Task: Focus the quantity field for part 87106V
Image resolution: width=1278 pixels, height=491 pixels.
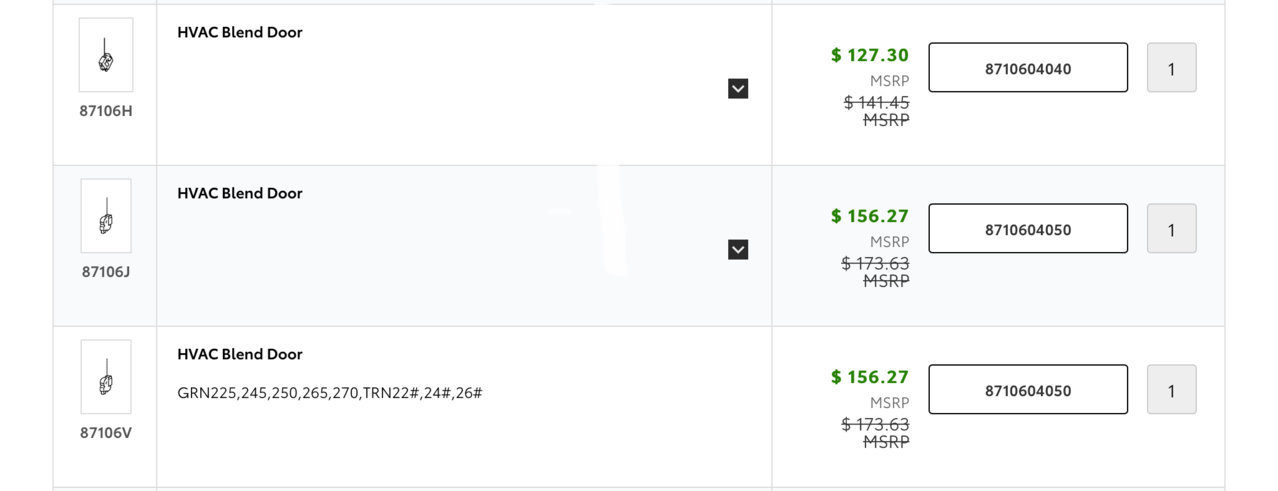Action: (x=1171, y=390)
